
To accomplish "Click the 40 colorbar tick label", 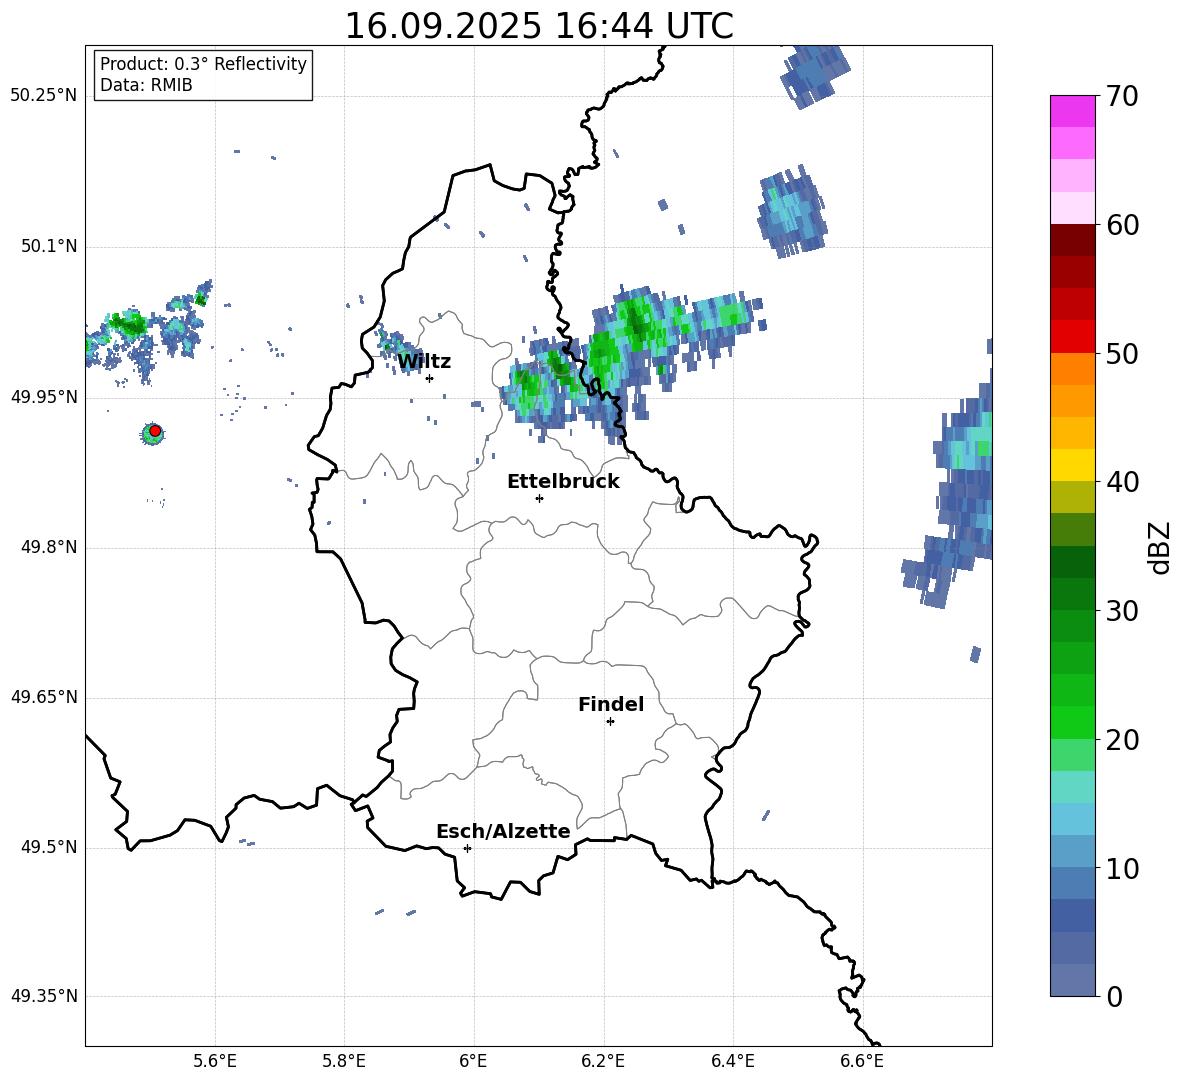I will [1122, 482].
